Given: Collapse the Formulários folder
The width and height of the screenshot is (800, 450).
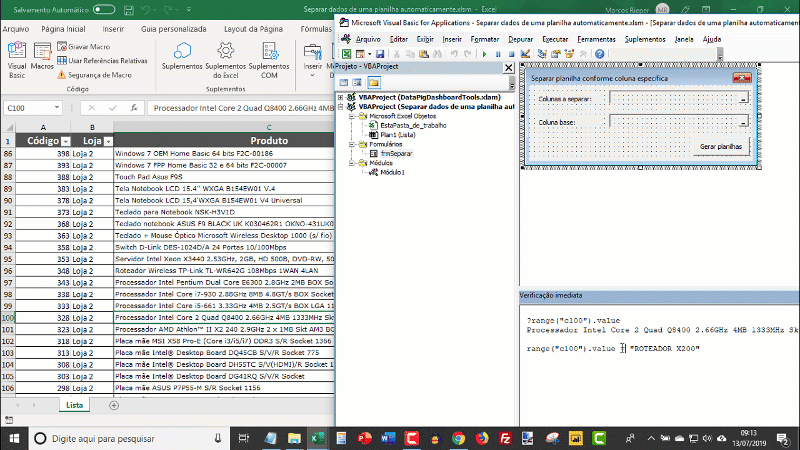Looking at the screenshot, I should coord(352,144).
